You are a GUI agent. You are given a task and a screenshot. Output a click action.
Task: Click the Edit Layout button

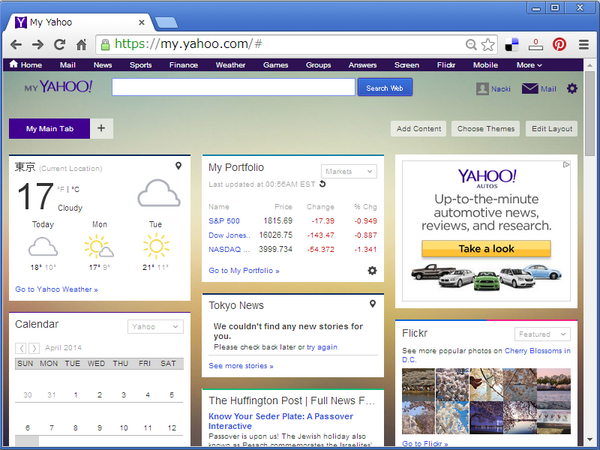(552, 129)
